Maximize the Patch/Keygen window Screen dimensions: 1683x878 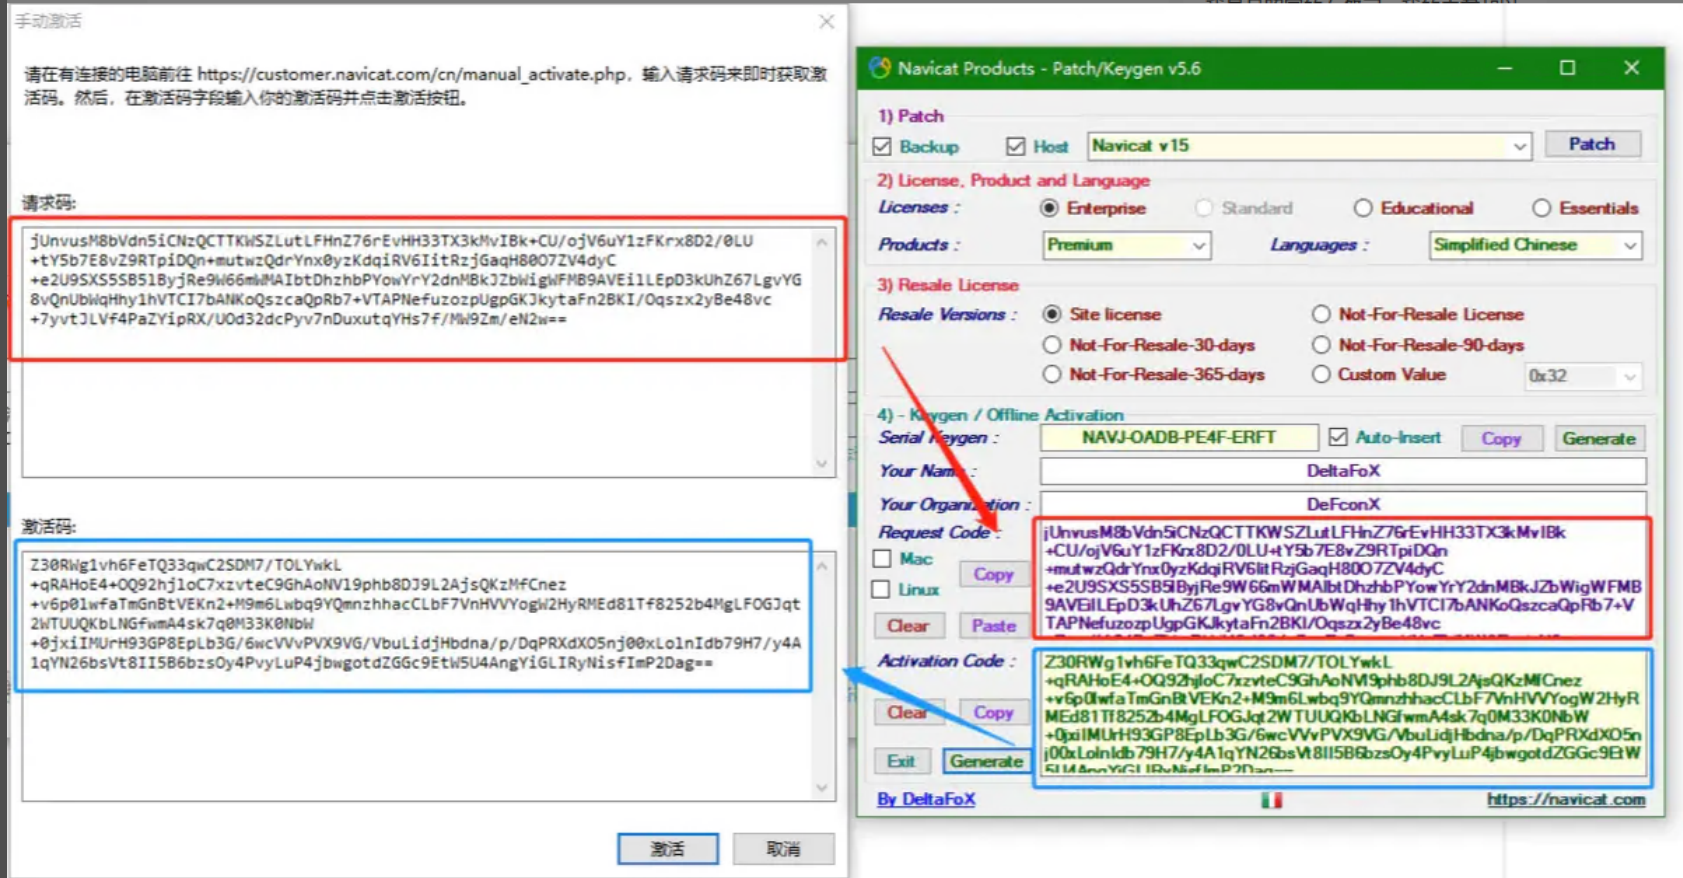pyautogui.click(x=1568, y=68)
